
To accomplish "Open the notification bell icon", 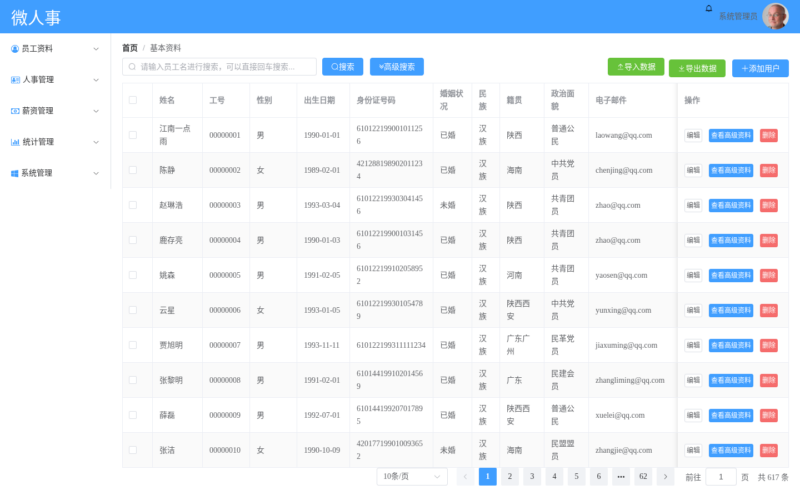I will (x=709, y=8).
